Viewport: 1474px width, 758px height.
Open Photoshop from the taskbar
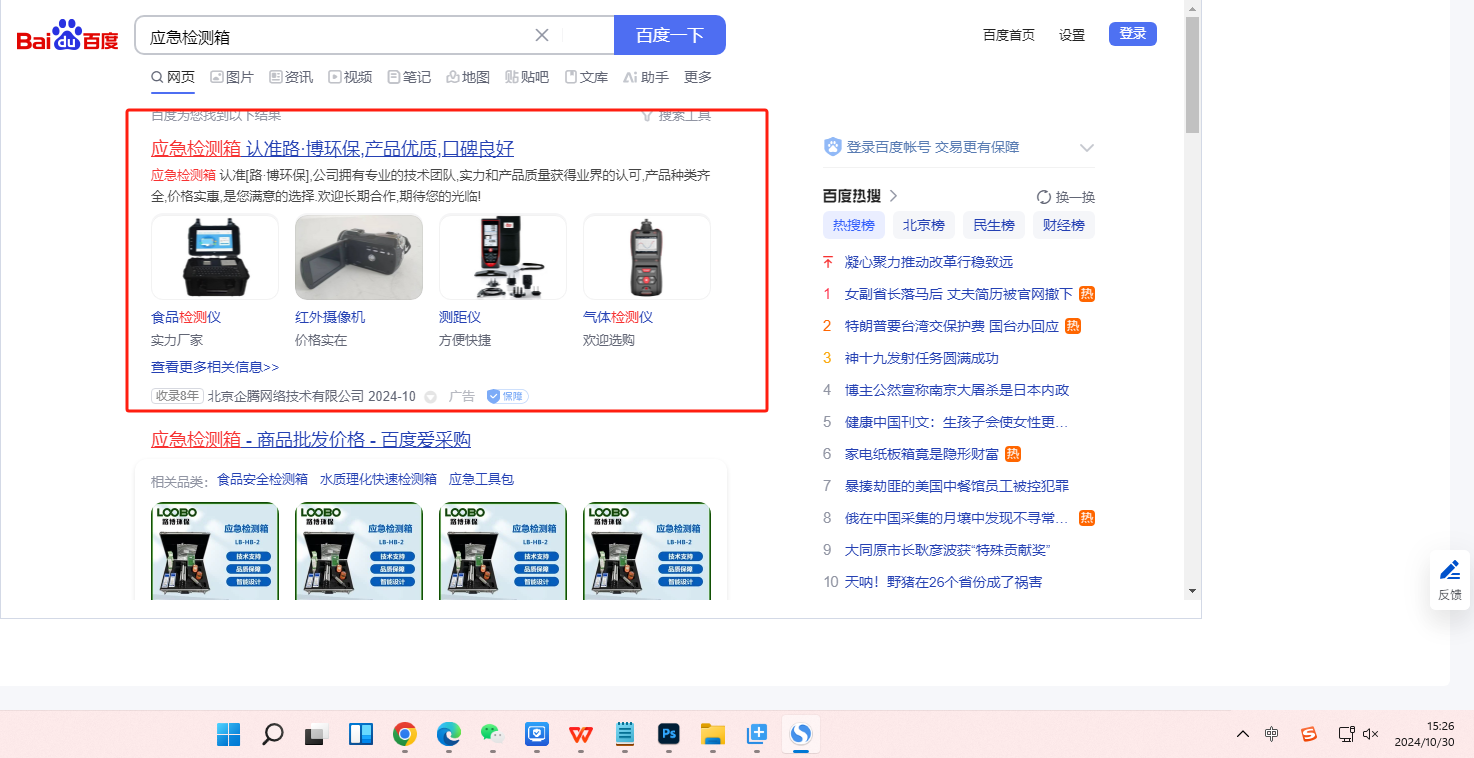point(669,735)
